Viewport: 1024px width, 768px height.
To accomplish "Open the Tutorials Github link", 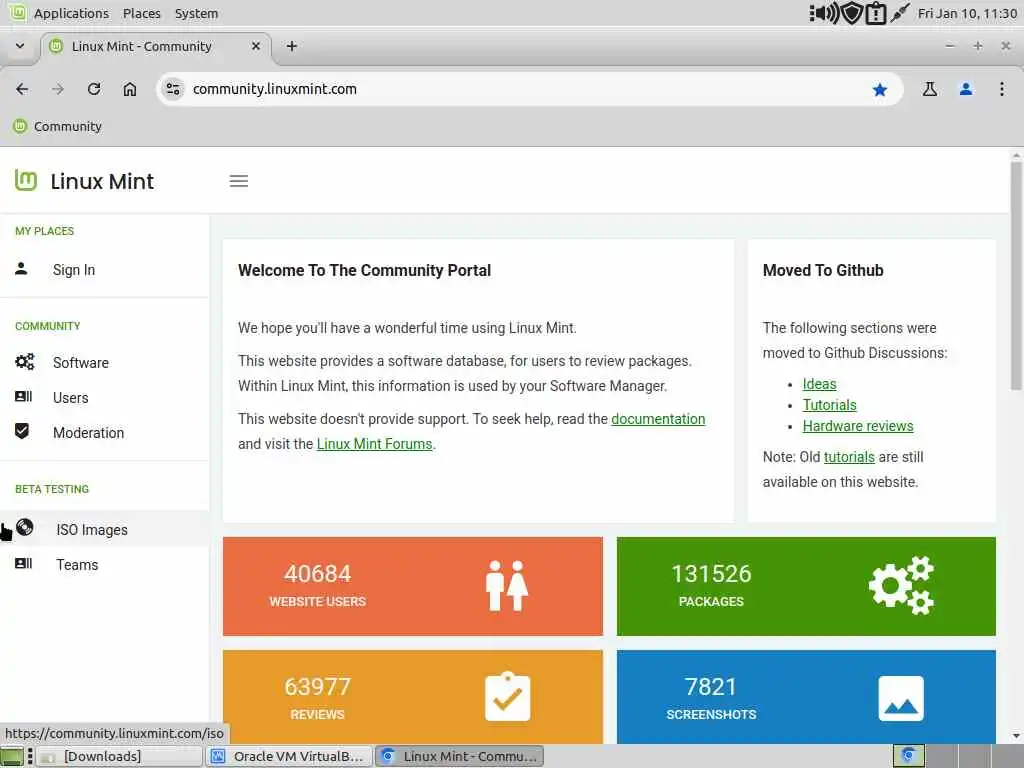I will (x=829, y=405).
